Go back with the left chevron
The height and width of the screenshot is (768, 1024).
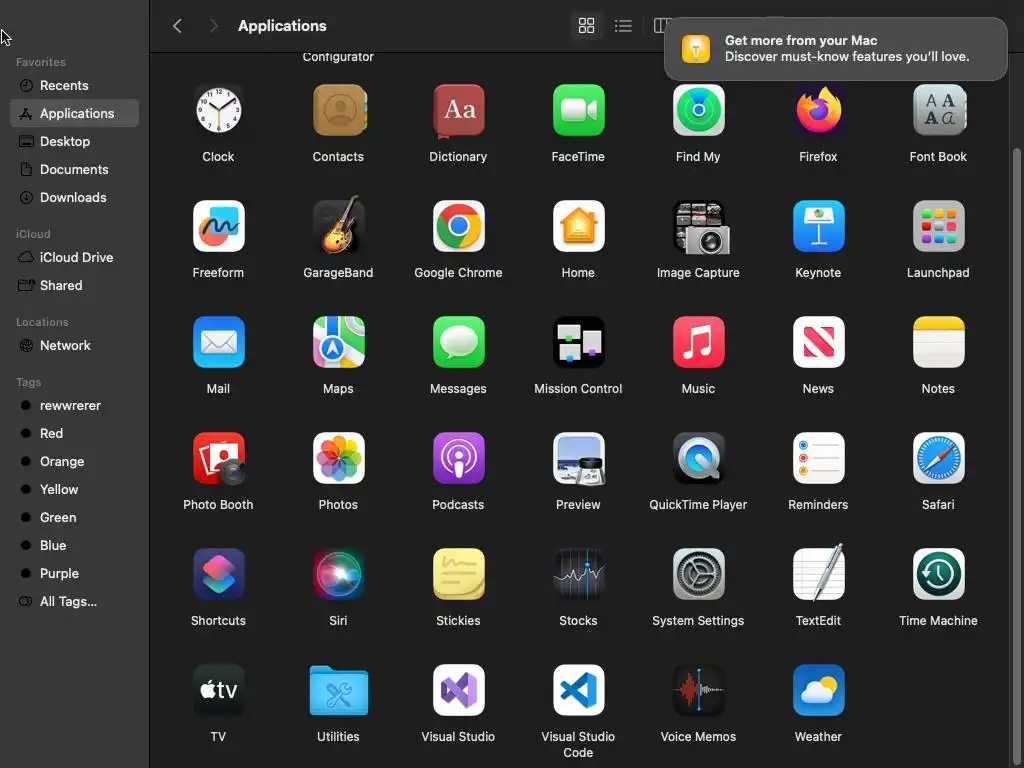point(177,25)
